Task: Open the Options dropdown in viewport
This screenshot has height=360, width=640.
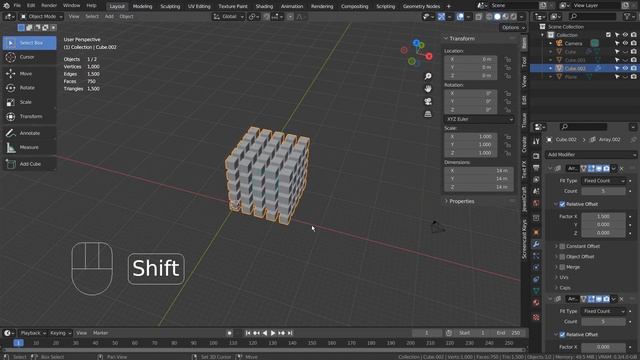Action: 512,27
